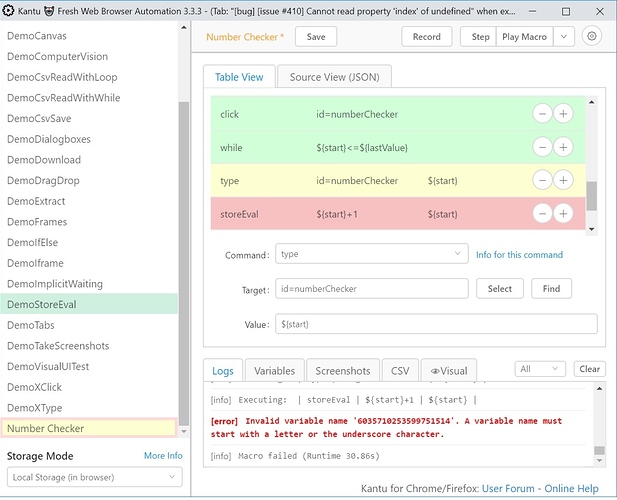Open the Screenshots tab
617x500 pixels.
pyautogui.click(x=343, y=371)
